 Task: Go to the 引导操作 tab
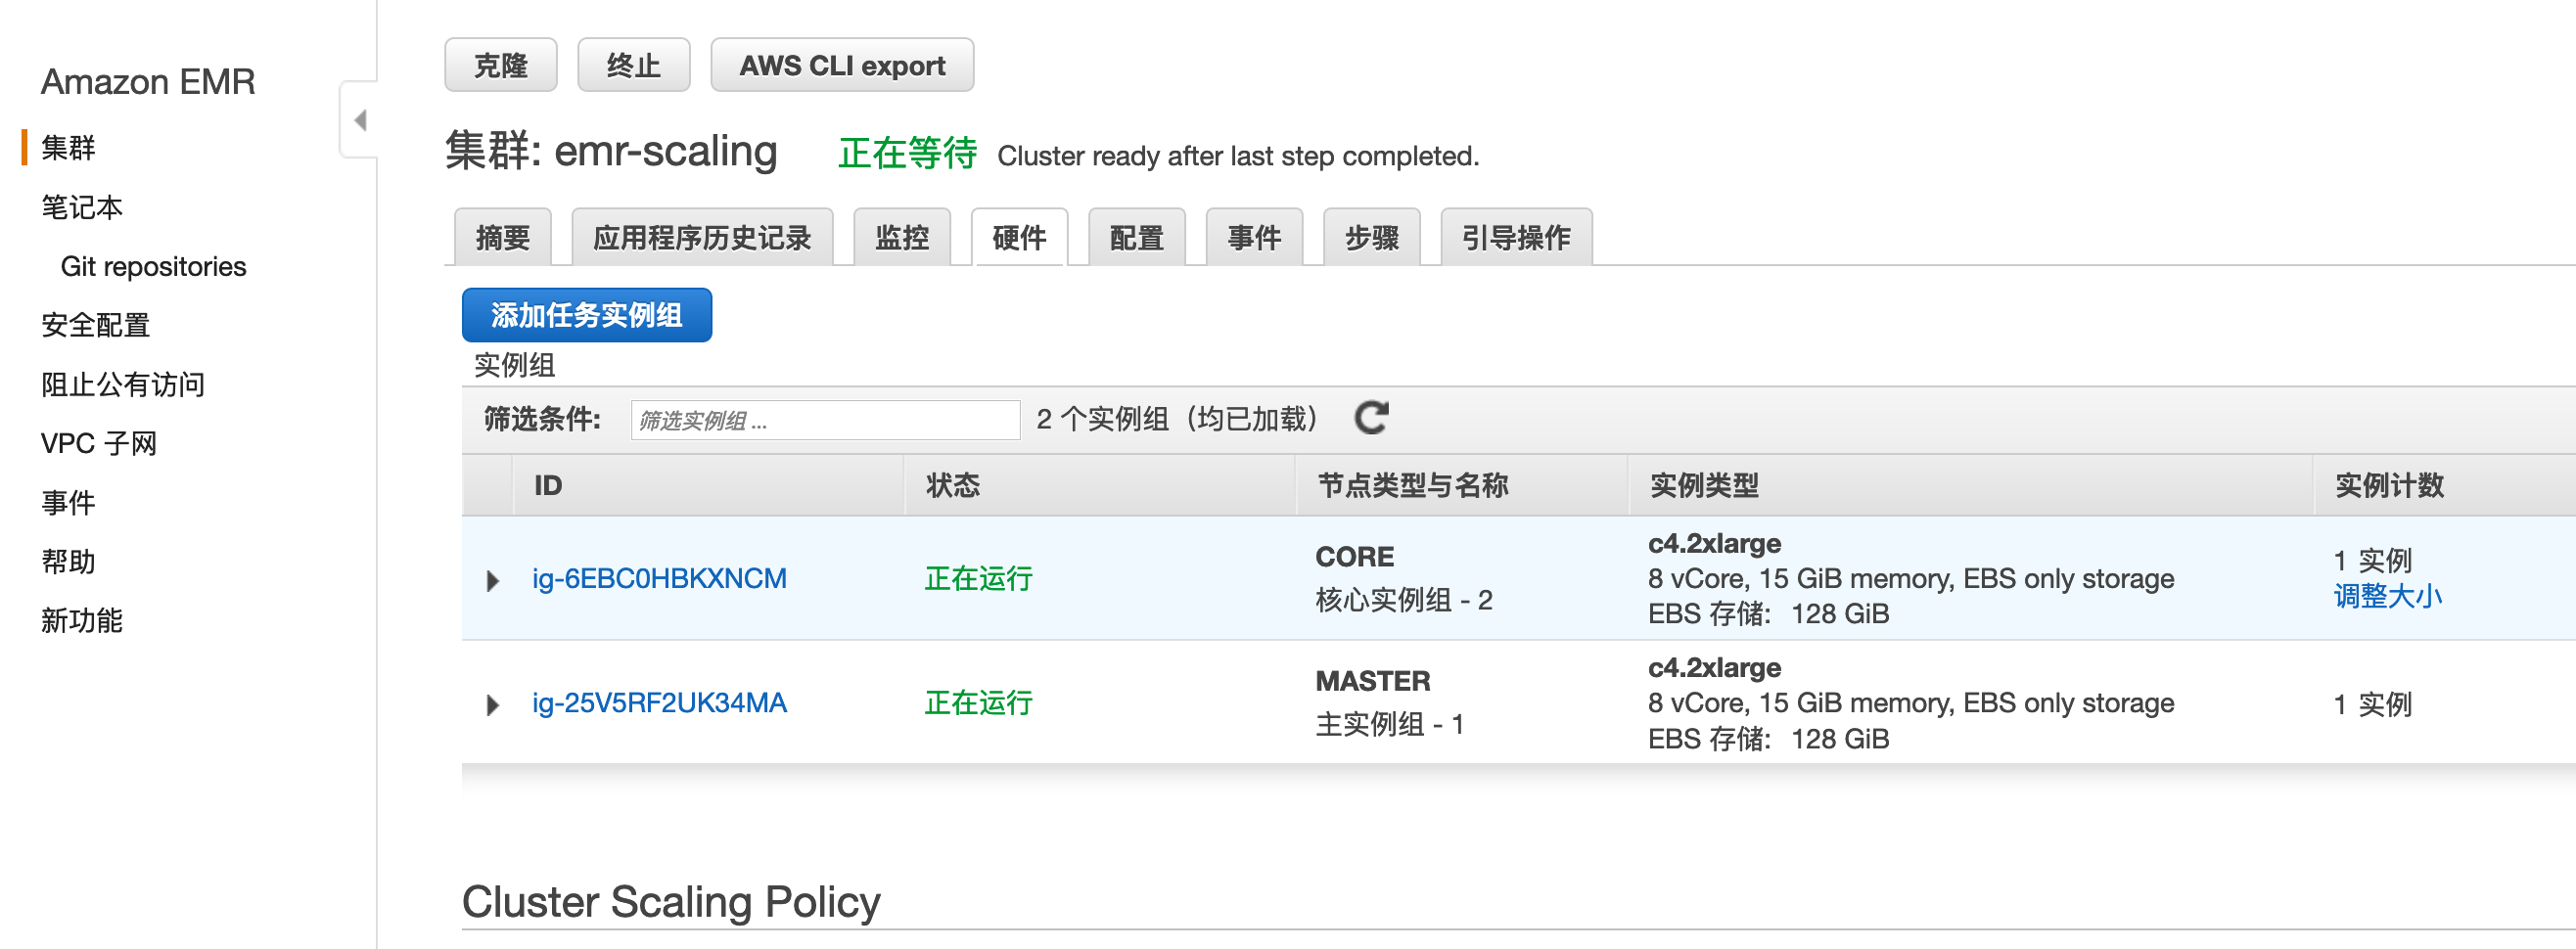pos(1515,238)
